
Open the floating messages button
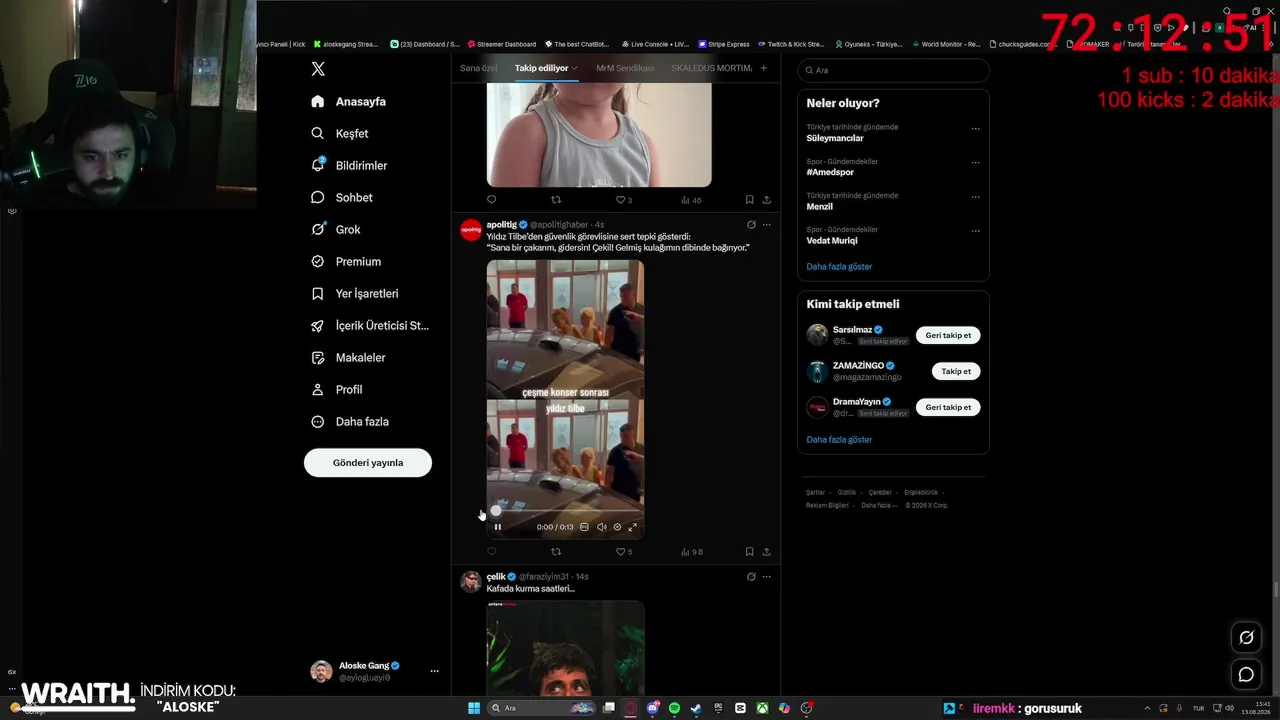point(1246,674)
